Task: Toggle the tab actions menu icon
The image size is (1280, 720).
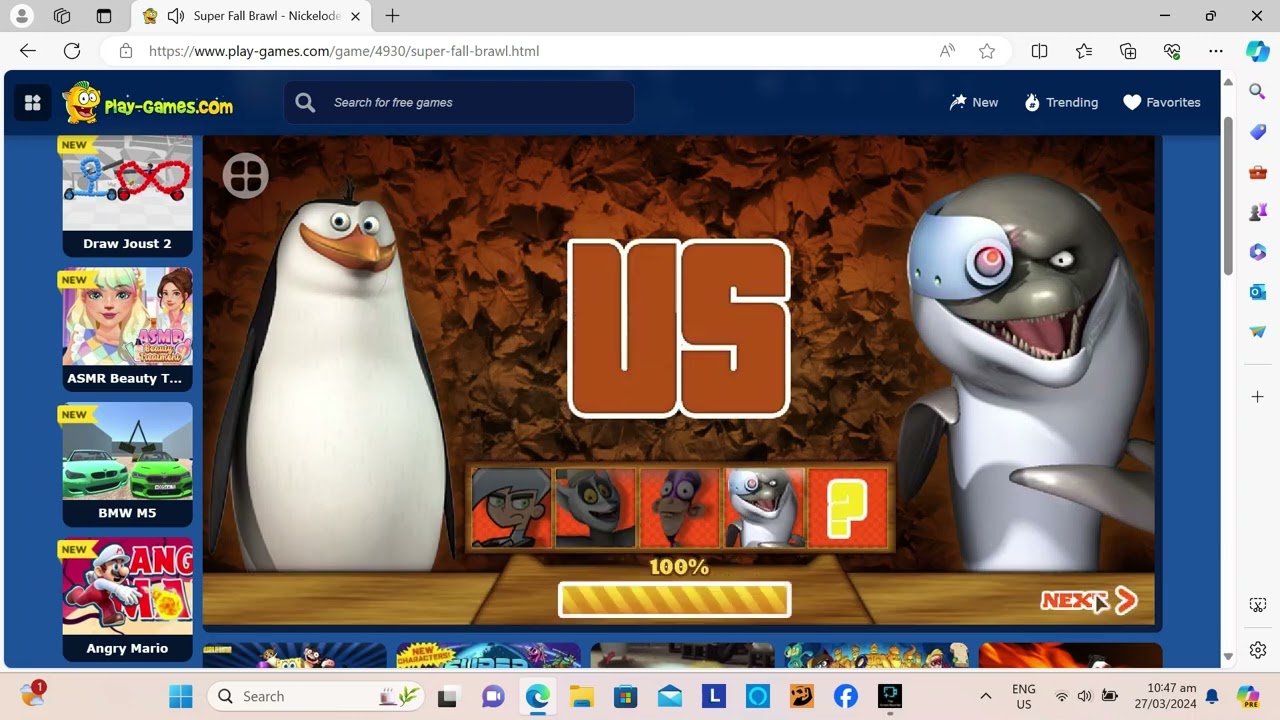Action: pos(104,16)
